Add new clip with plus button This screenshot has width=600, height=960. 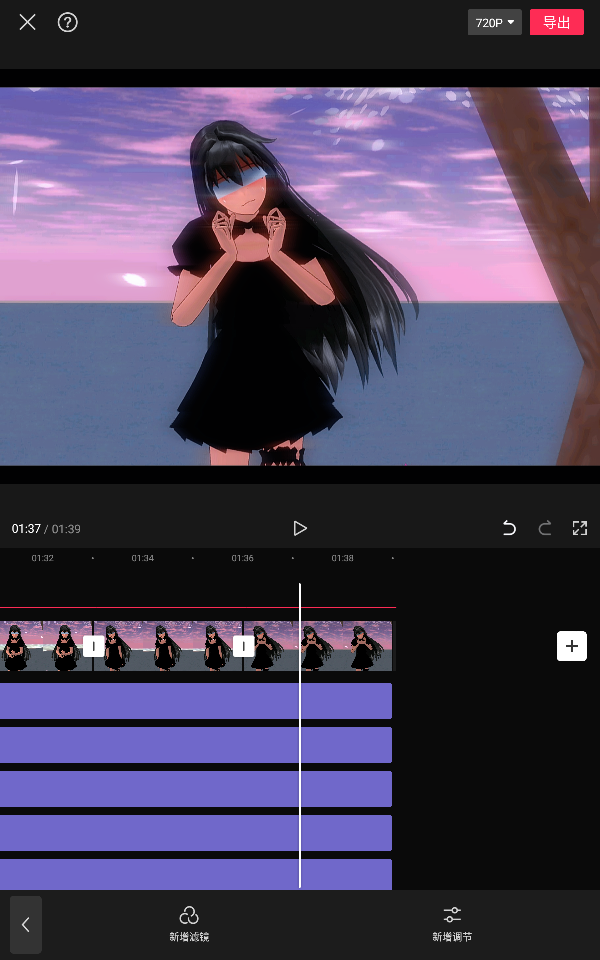pyautogui.click(x=571, y=646)
